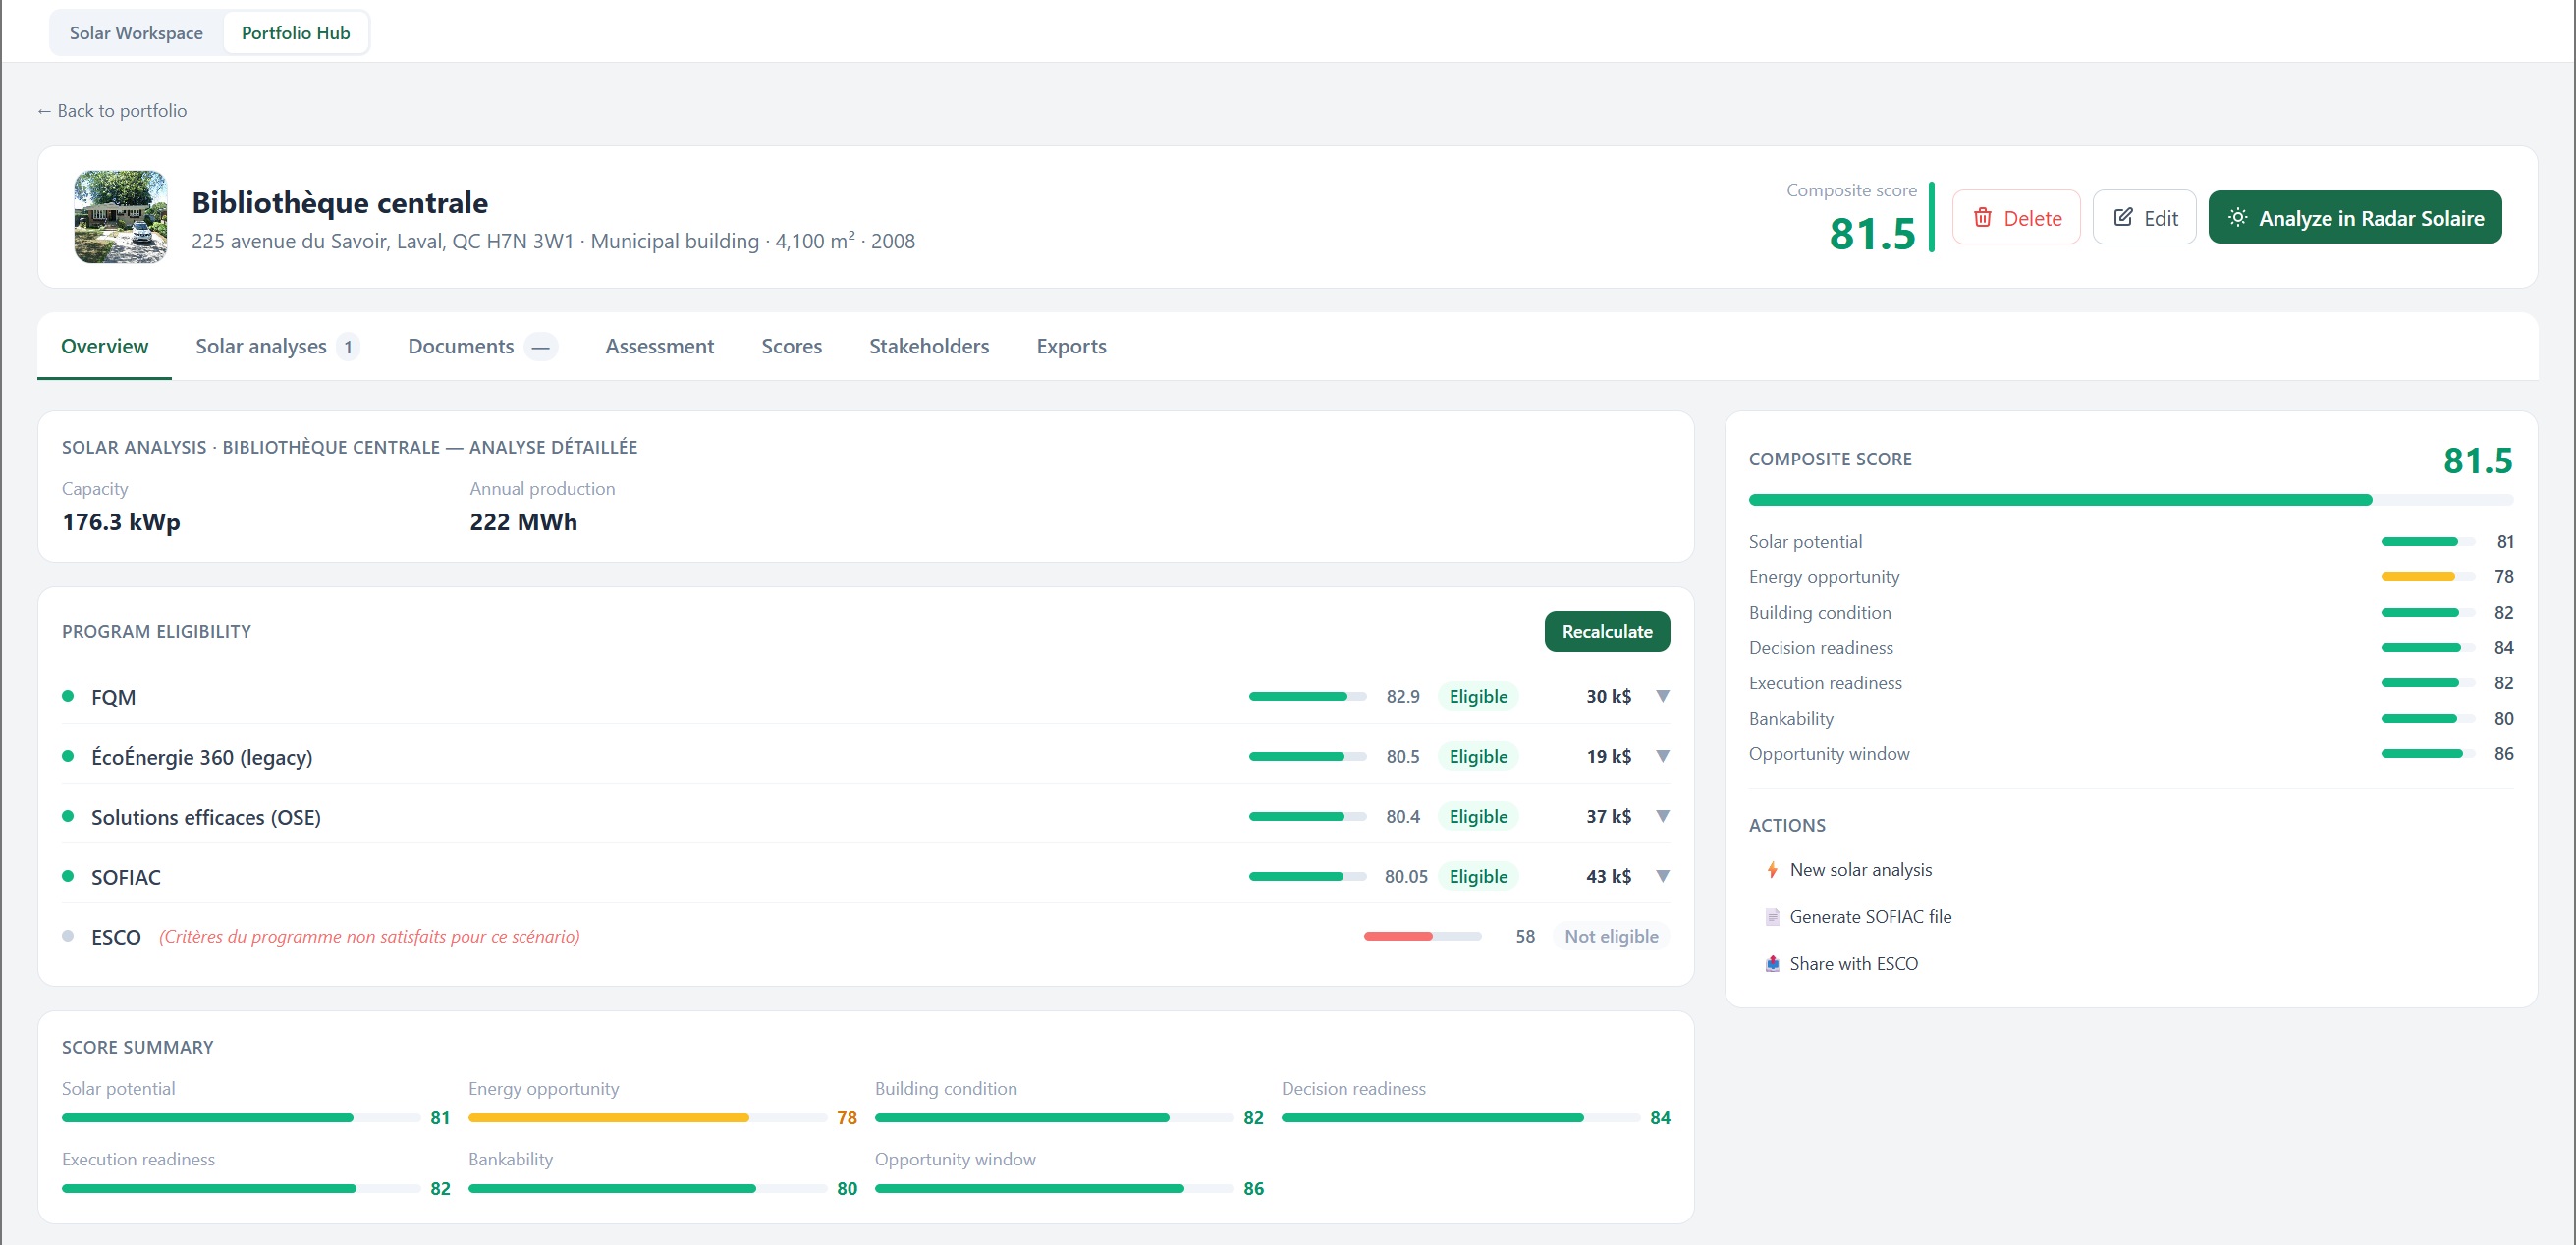Click the FQM score bar
The height and width of the screenshot is (1245, 2576).
(x=1307, y=696)
